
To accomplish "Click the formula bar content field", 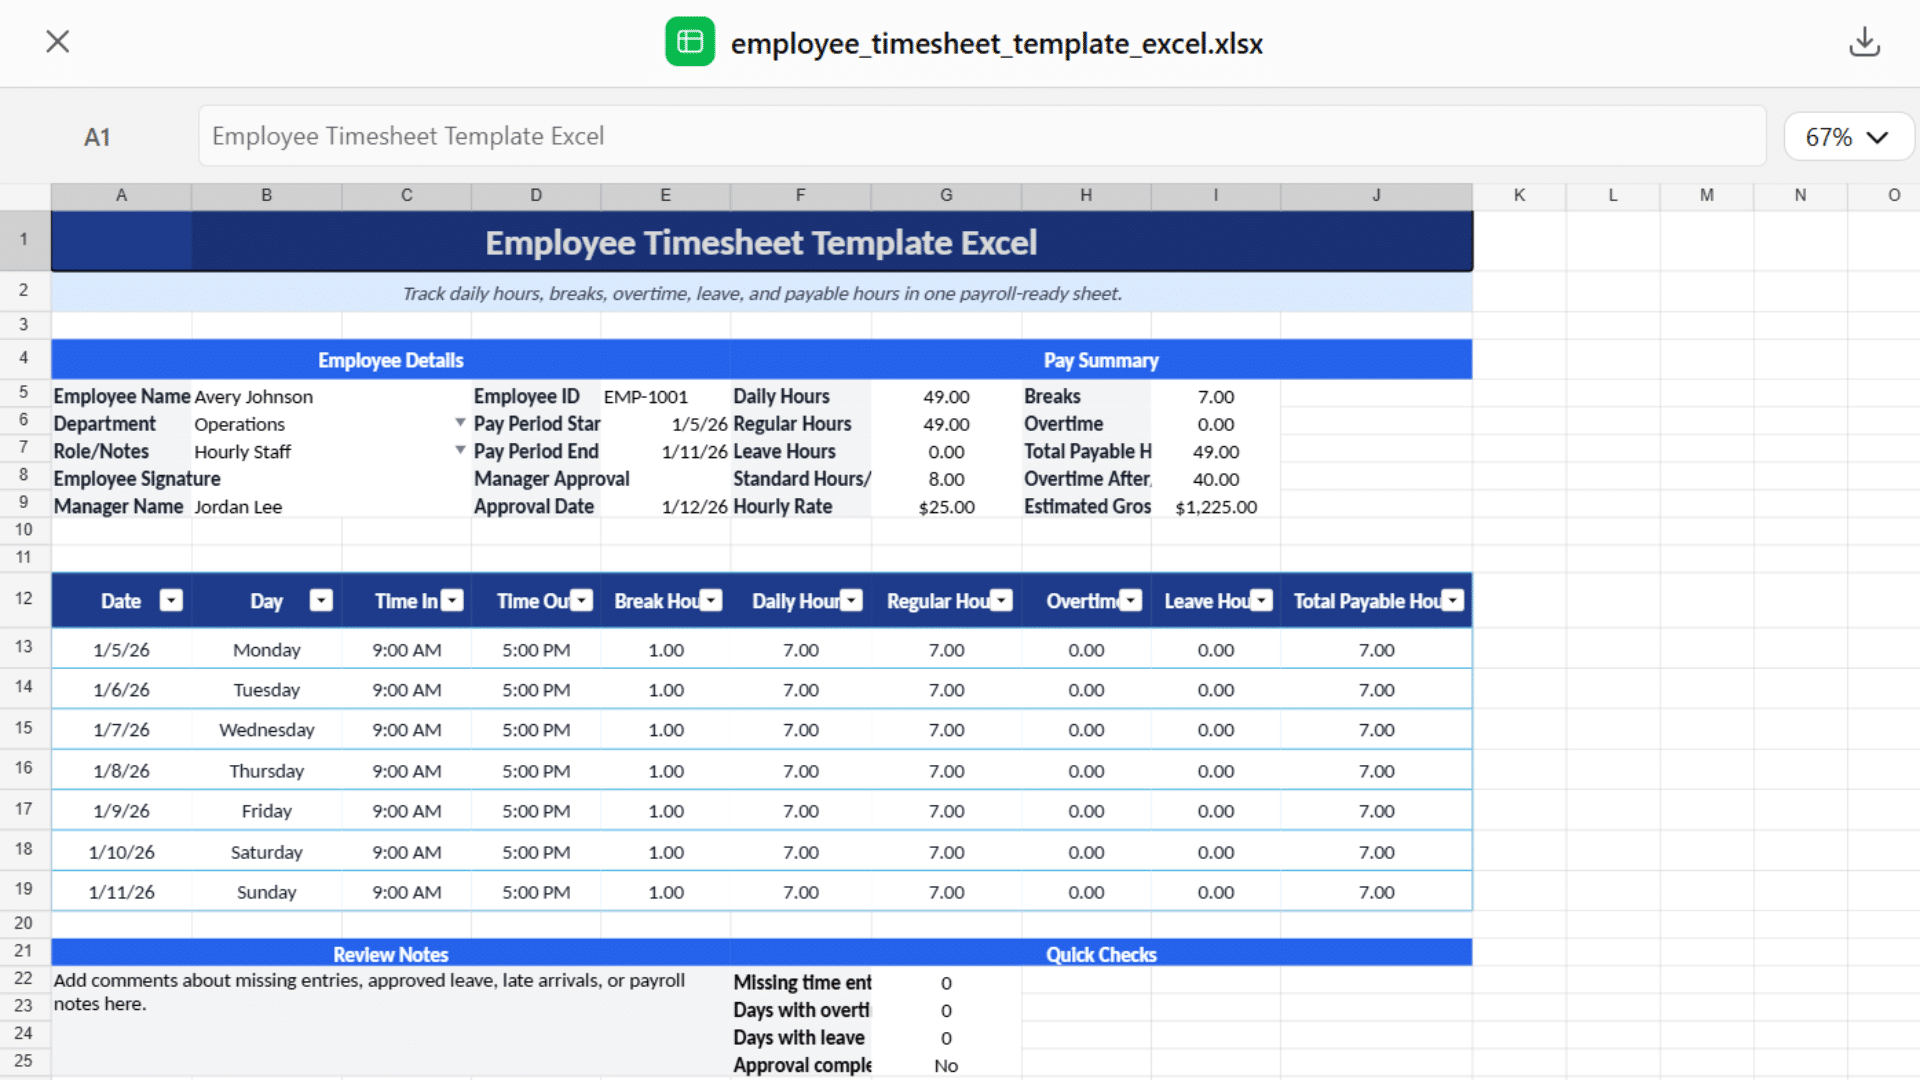I will point(982,136).
